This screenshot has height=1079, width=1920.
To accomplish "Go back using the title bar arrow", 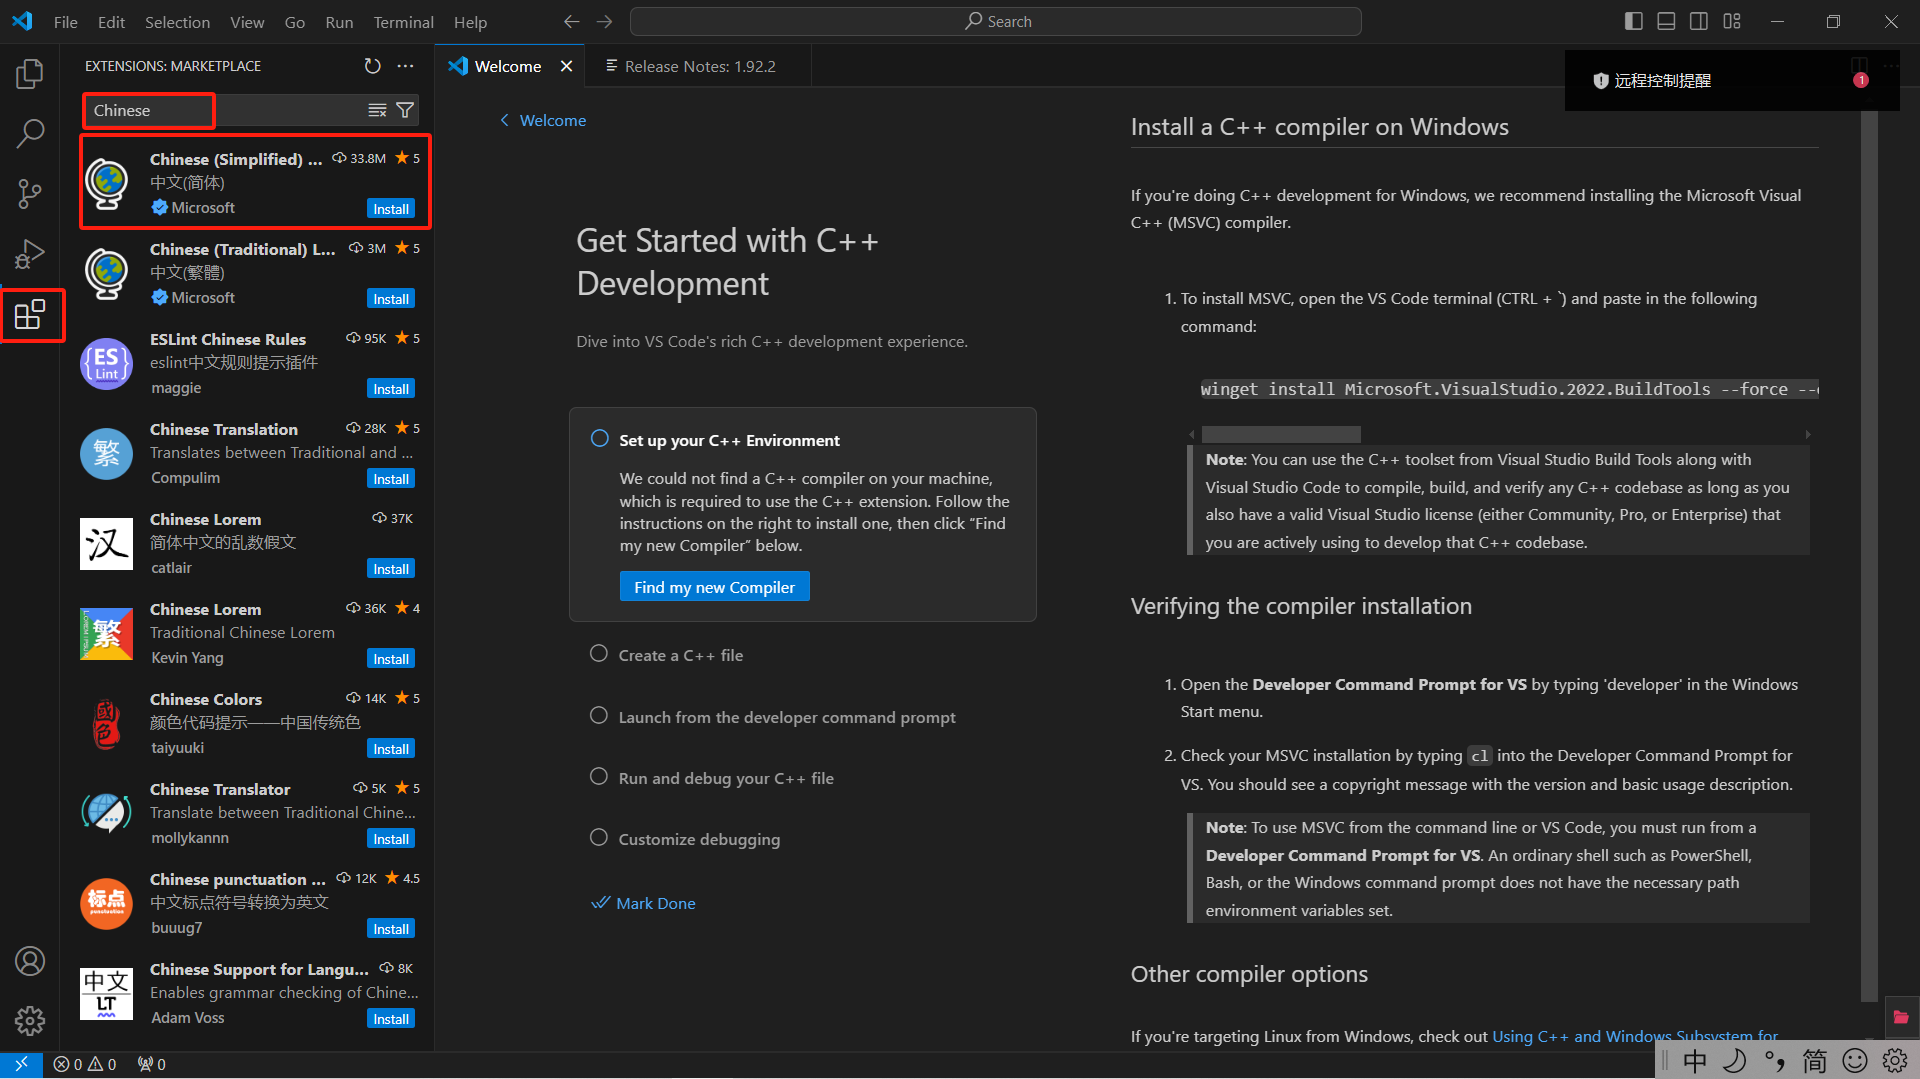I will pos(571,22).
